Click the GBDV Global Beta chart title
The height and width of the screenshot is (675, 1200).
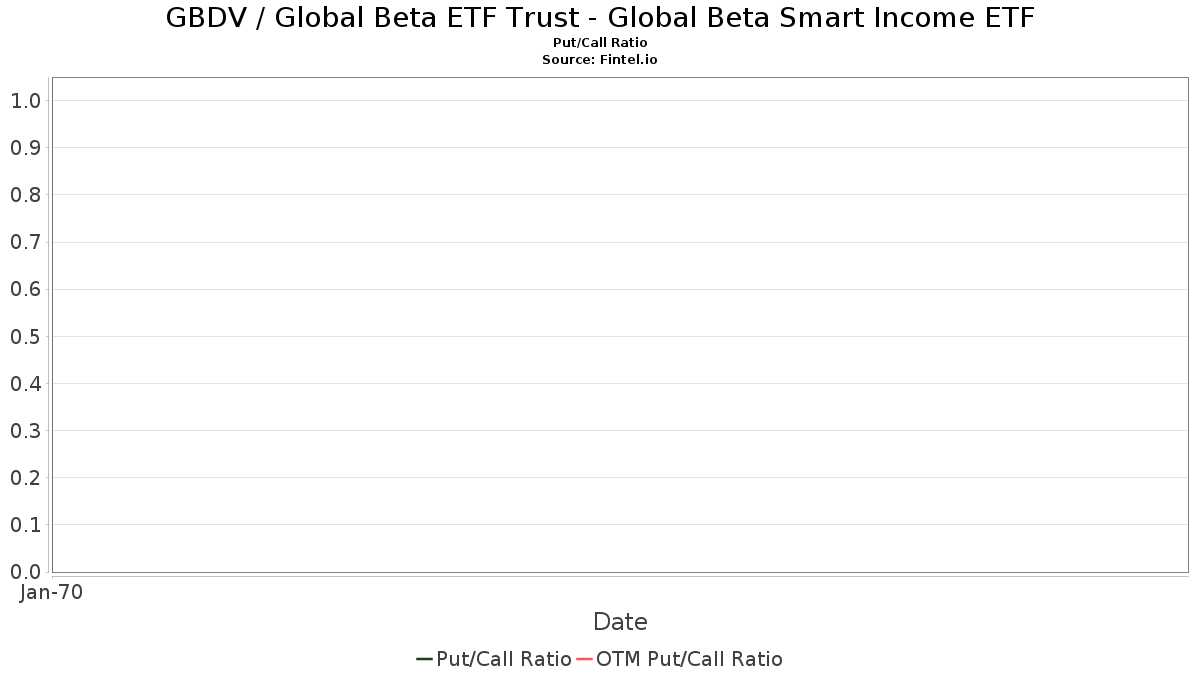click(600, 18)
